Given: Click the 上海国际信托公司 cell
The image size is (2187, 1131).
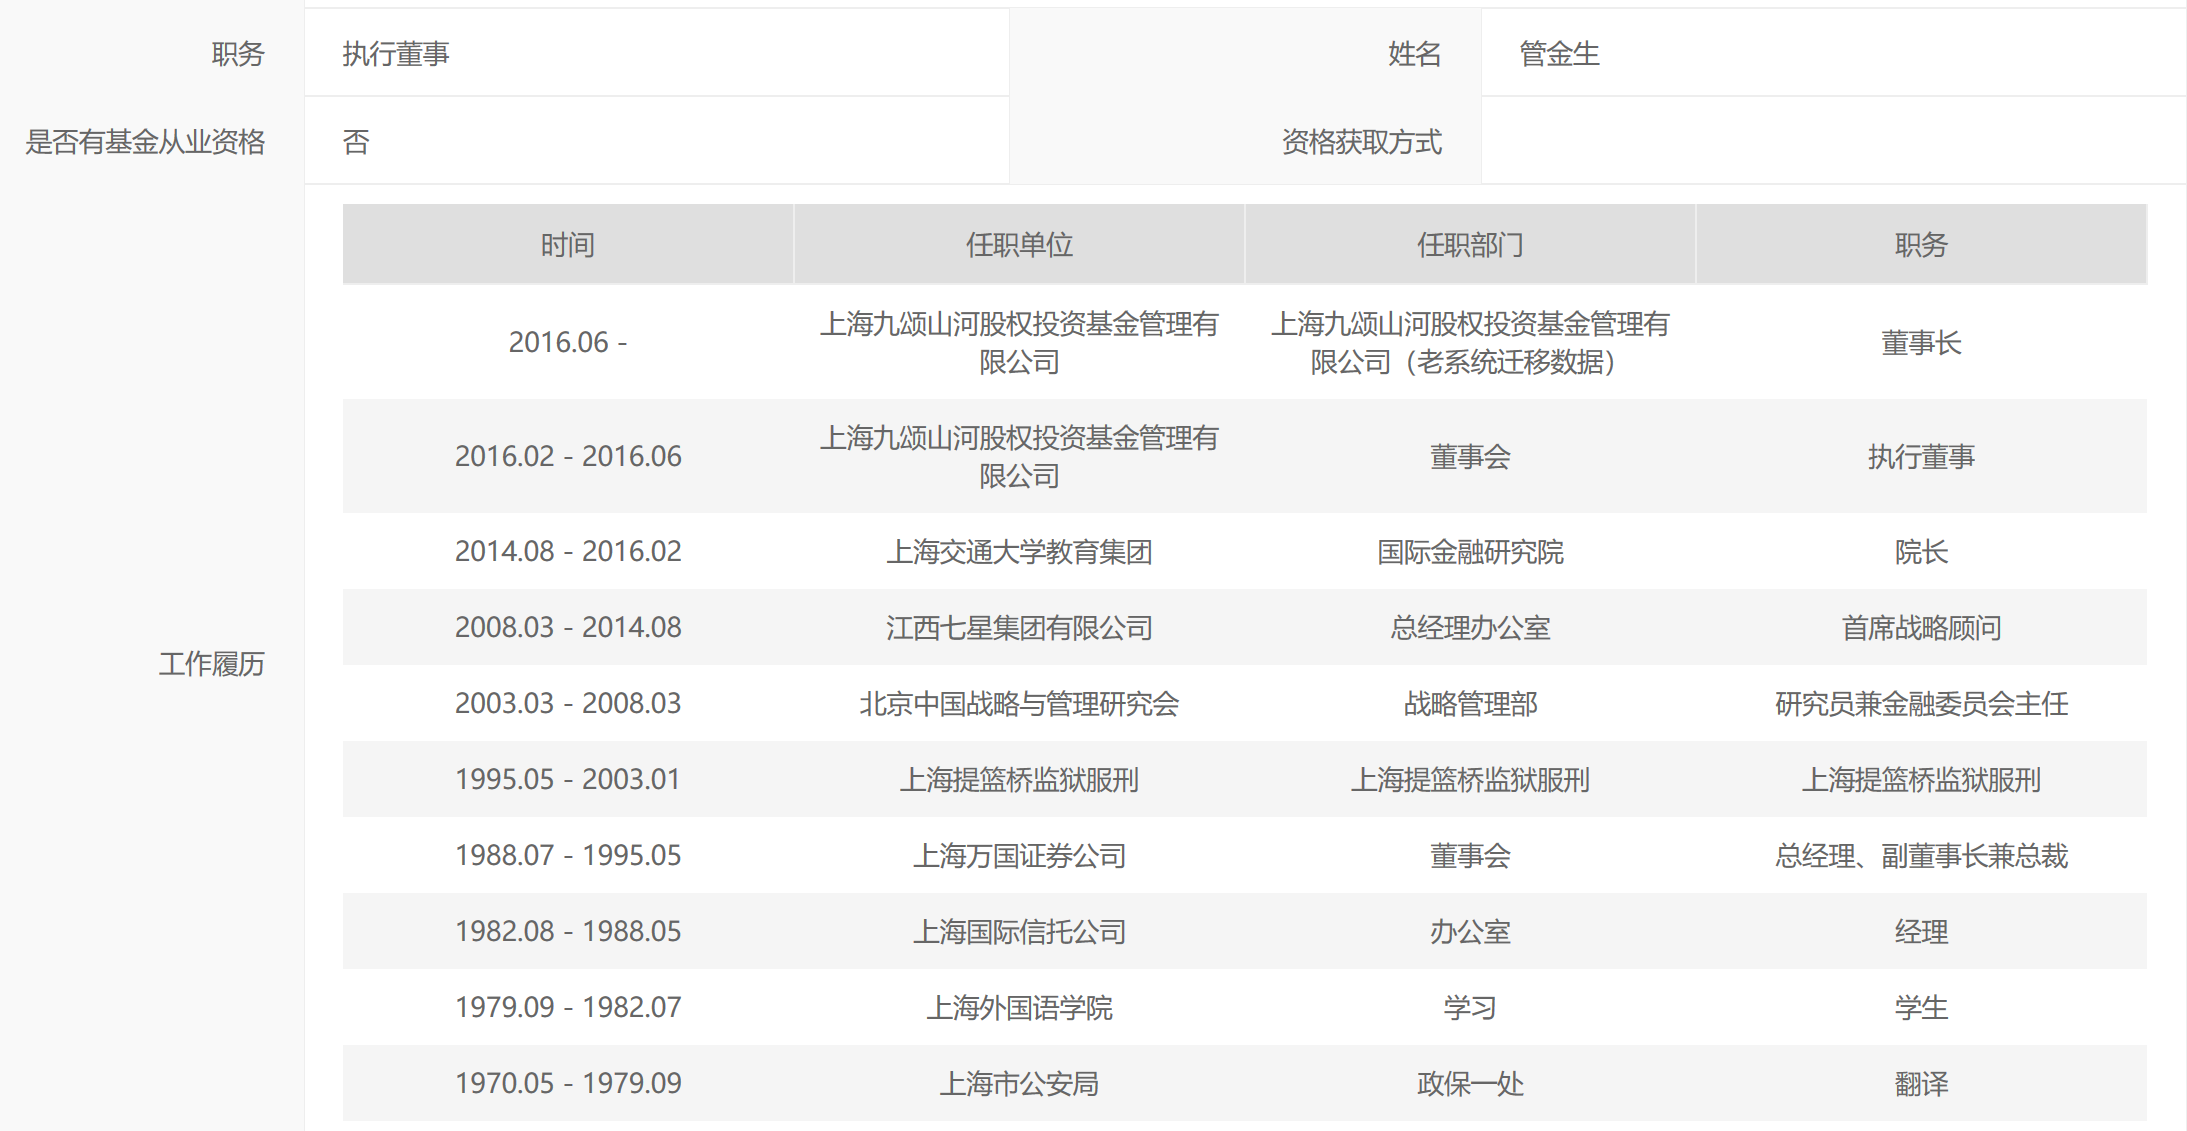Looking at the screenshot, I should (1018, 932).
